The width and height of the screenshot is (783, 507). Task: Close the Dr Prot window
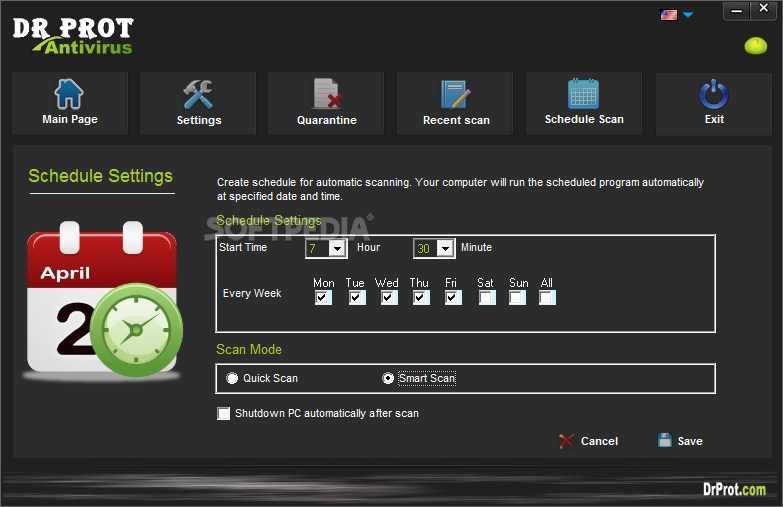(764, 9)
